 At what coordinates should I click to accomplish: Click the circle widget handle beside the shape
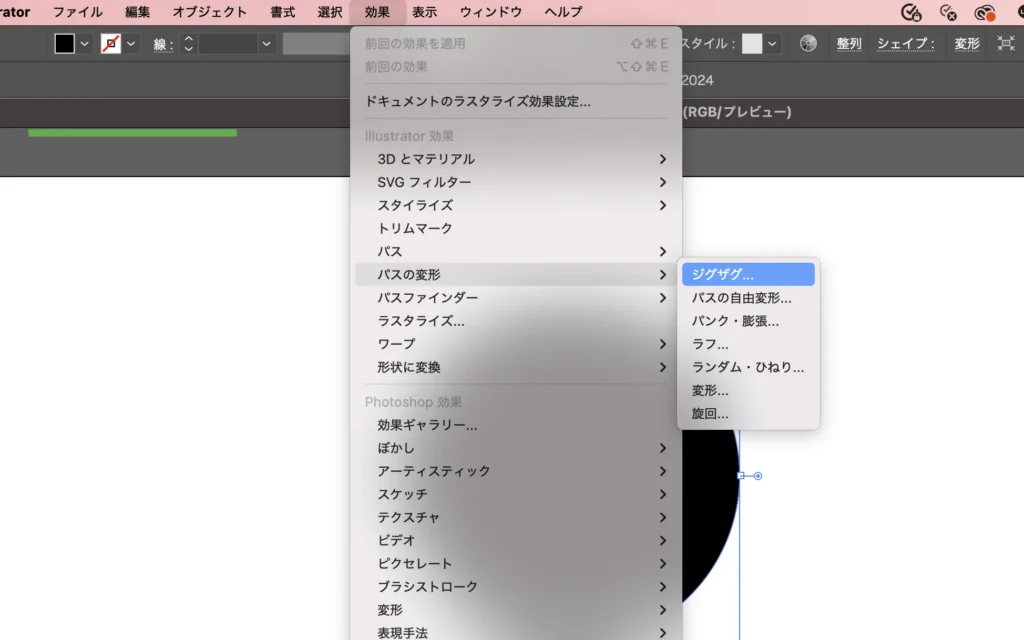coord(757,476)
